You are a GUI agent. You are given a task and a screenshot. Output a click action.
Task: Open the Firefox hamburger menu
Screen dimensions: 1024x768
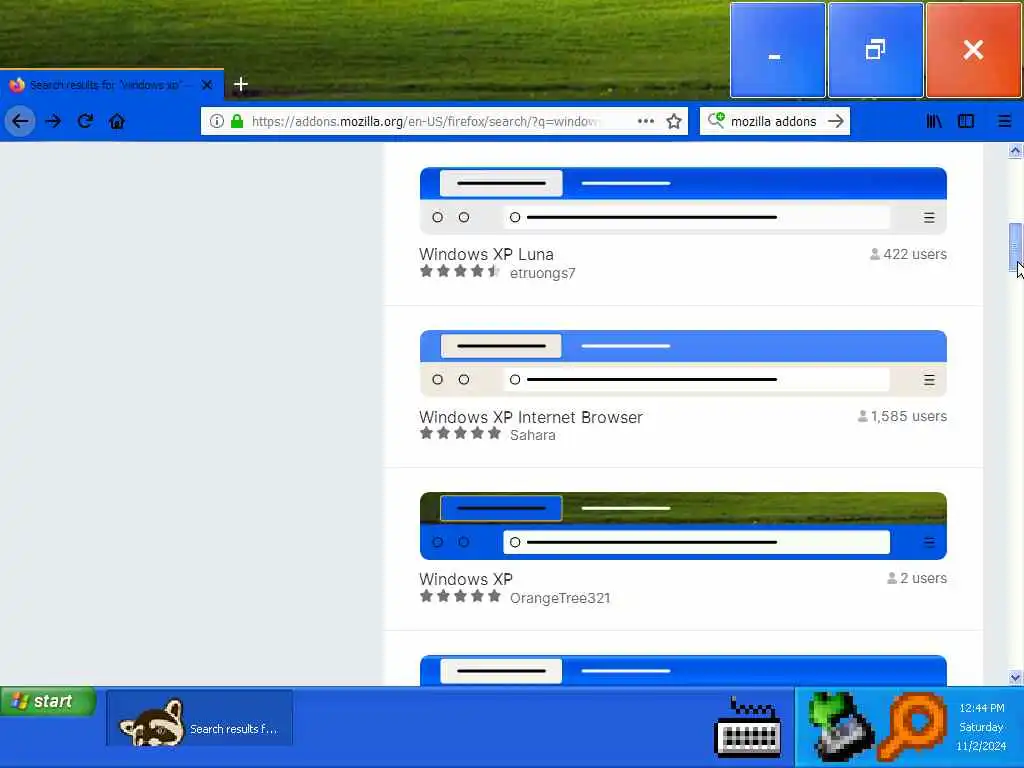pyautogui.click(x=1004, y=121)
